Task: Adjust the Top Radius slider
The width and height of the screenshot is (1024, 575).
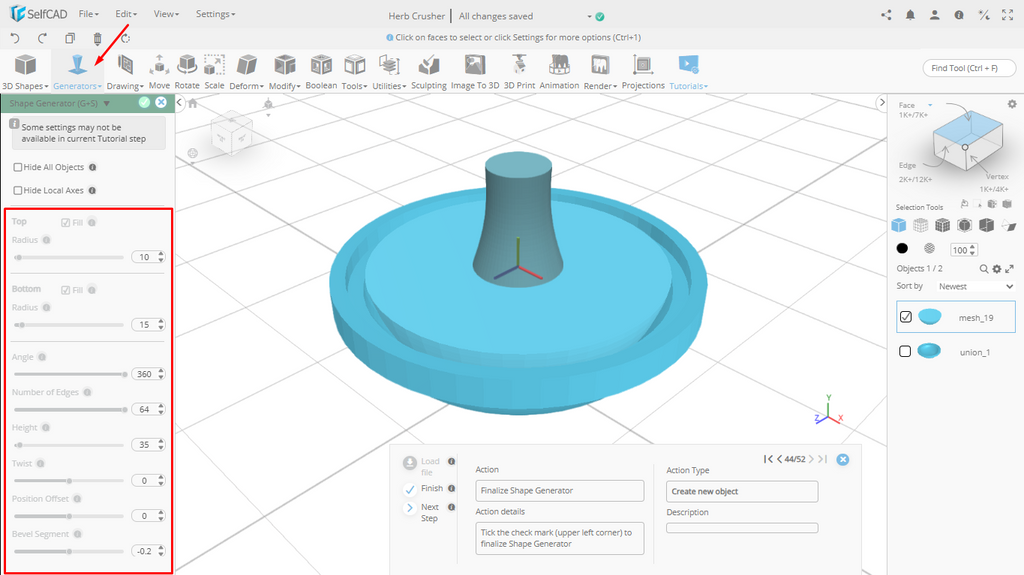Action: coord(69,257)
